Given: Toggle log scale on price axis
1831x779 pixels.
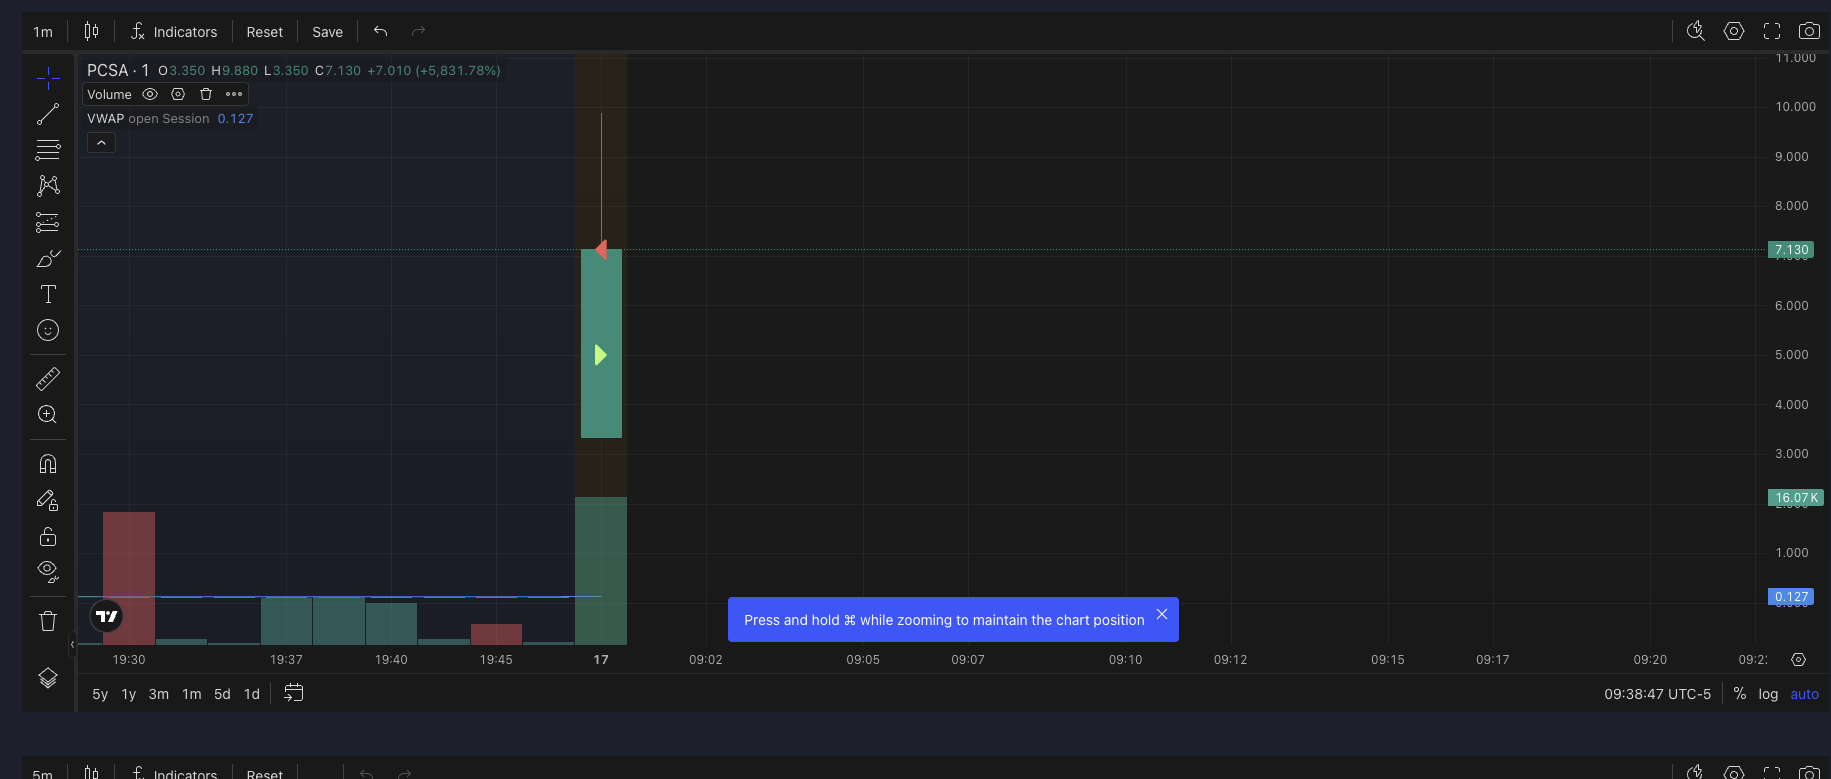Looking at the screenshot, I should point(1768,694).
